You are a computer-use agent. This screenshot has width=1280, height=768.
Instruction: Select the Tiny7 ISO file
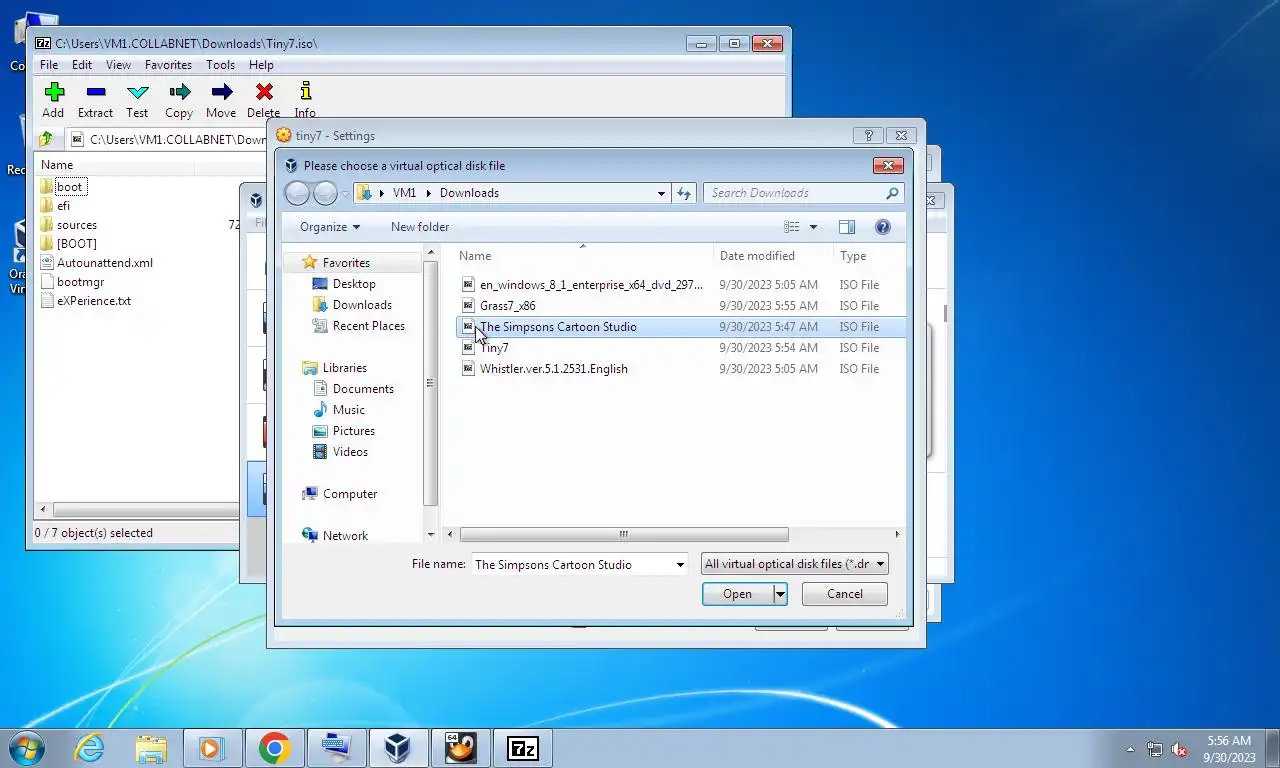pos(494,348)
